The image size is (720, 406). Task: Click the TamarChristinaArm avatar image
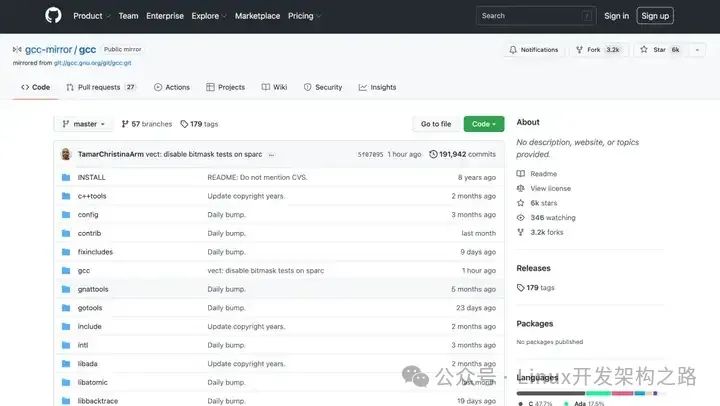click(x=66, y=154)
